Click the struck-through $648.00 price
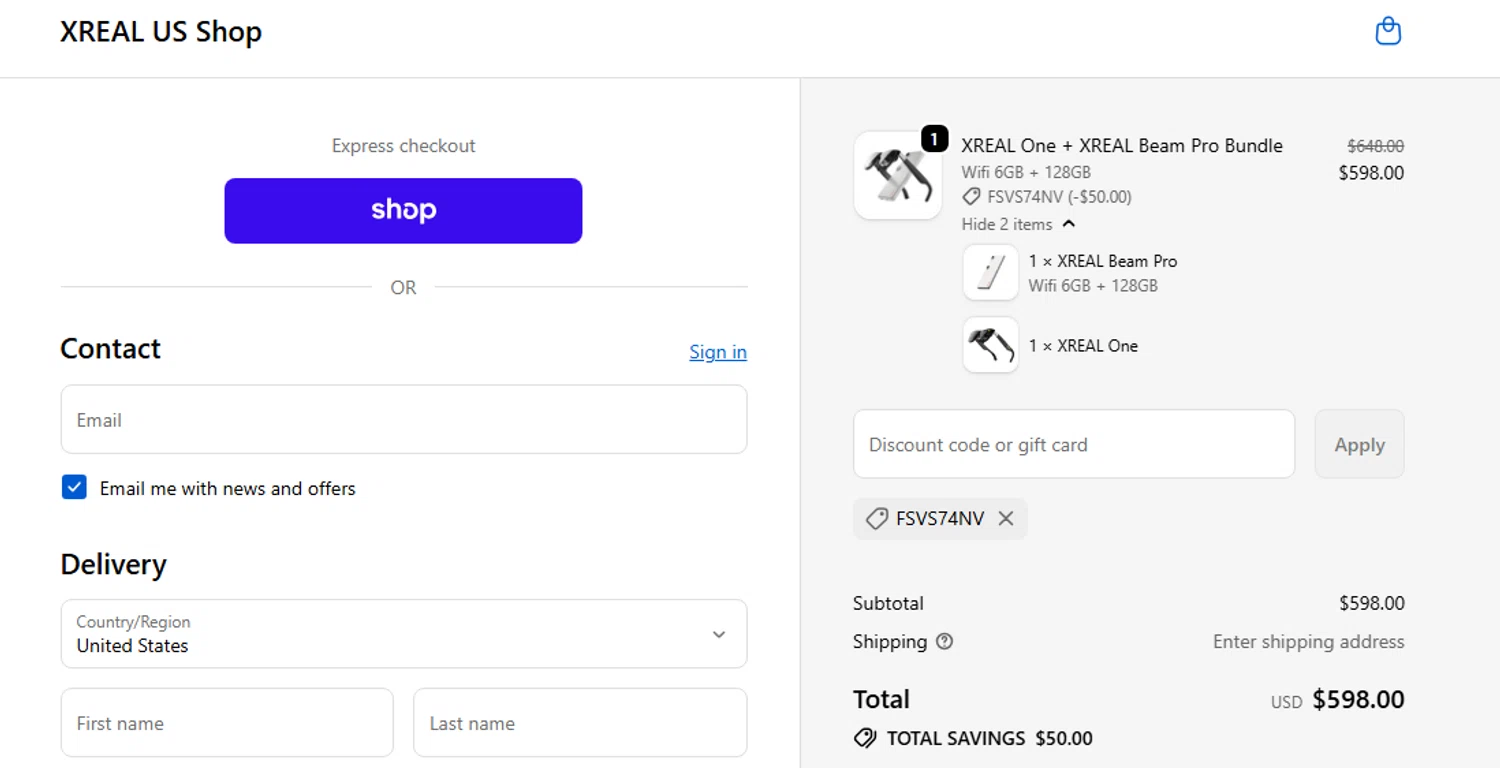1500x768 pixels. pos(1375,146)
